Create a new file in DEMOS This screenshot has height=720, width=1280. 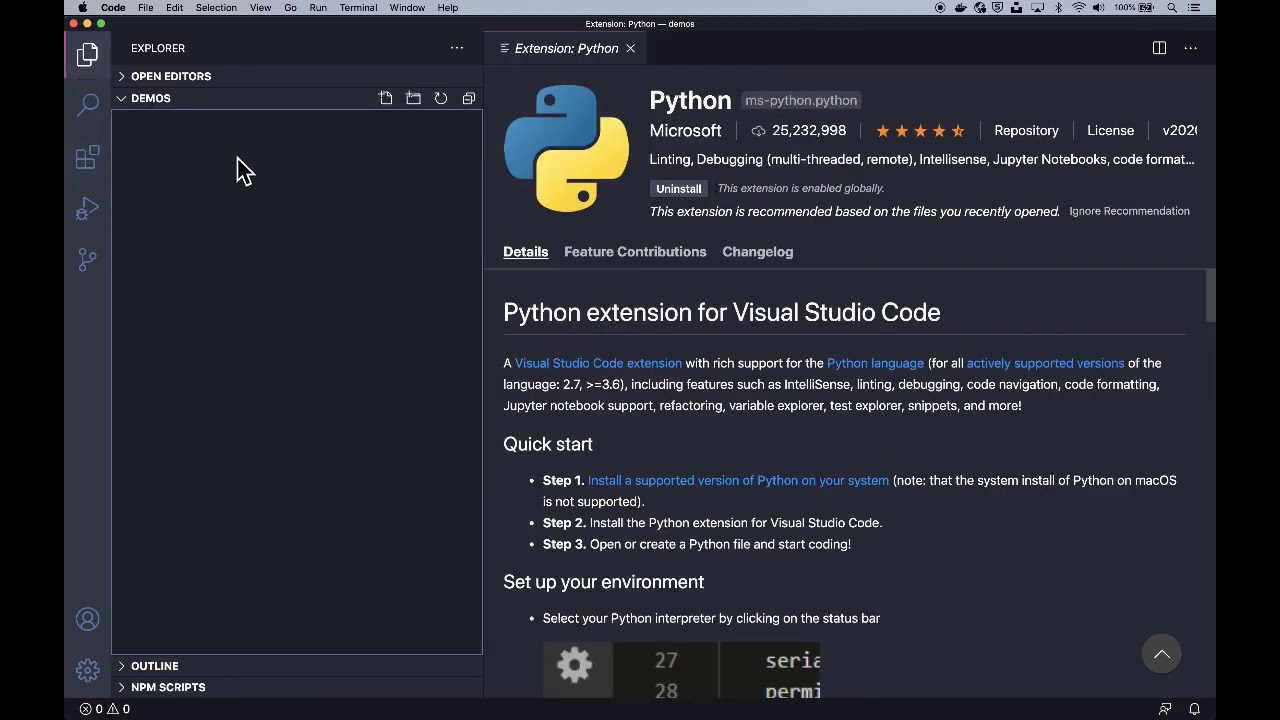[386, 98]
